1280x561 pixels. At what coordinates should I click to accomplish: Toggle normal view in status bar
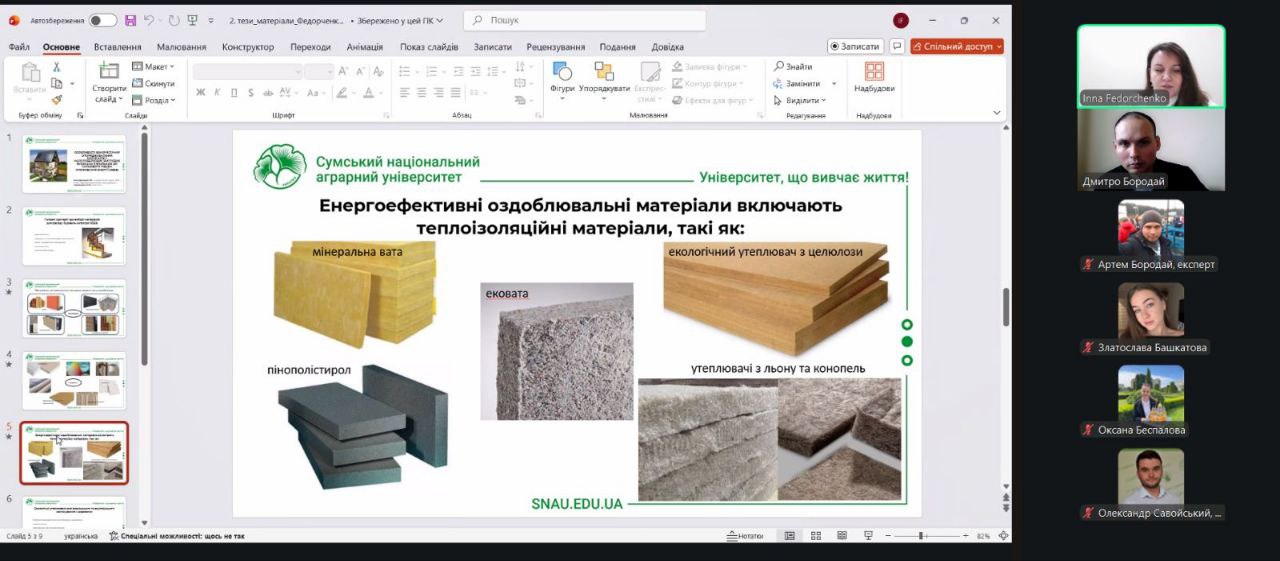click(x=789, y=536)
